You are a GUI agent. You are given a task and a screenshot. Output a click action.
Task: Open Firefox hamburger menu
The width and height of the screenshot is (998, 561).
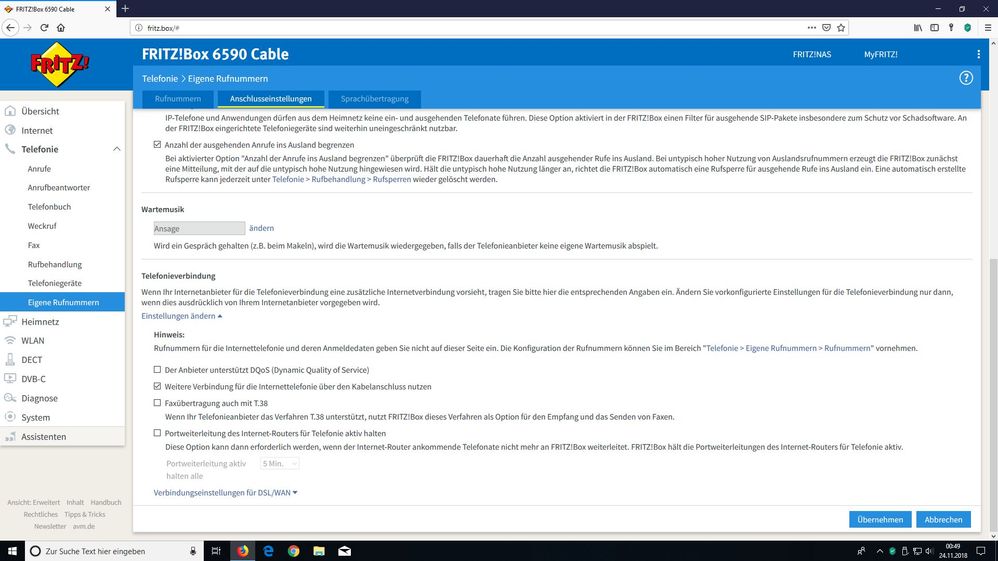point(988,27)
